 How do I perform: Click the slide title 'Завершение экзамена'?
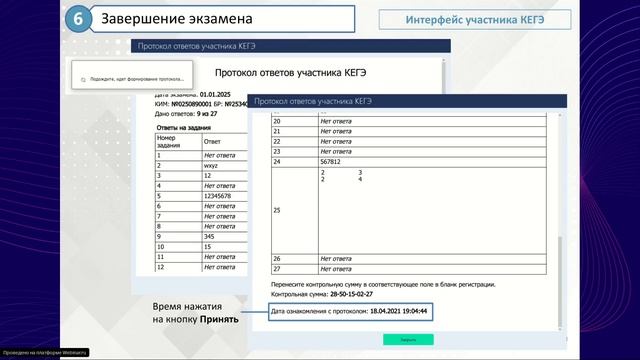tap(177, 19)
